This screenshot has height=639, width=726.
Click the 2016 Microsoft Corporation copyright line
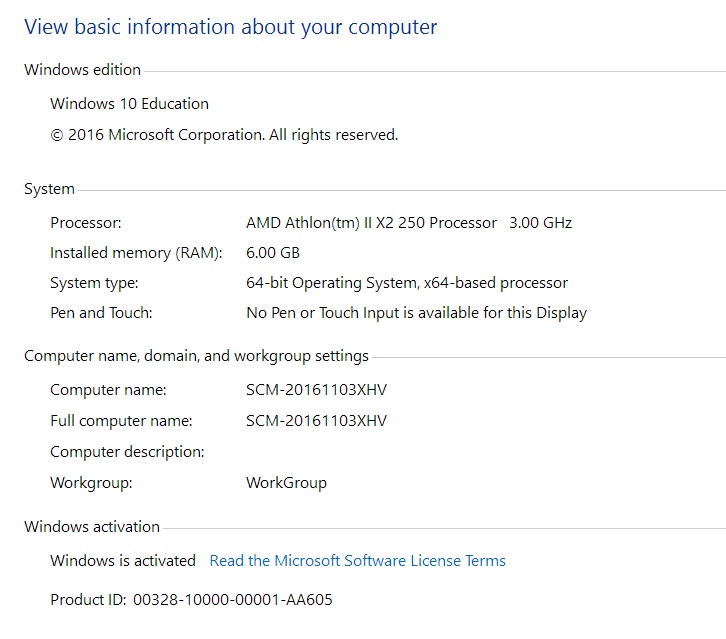point(224,135)
